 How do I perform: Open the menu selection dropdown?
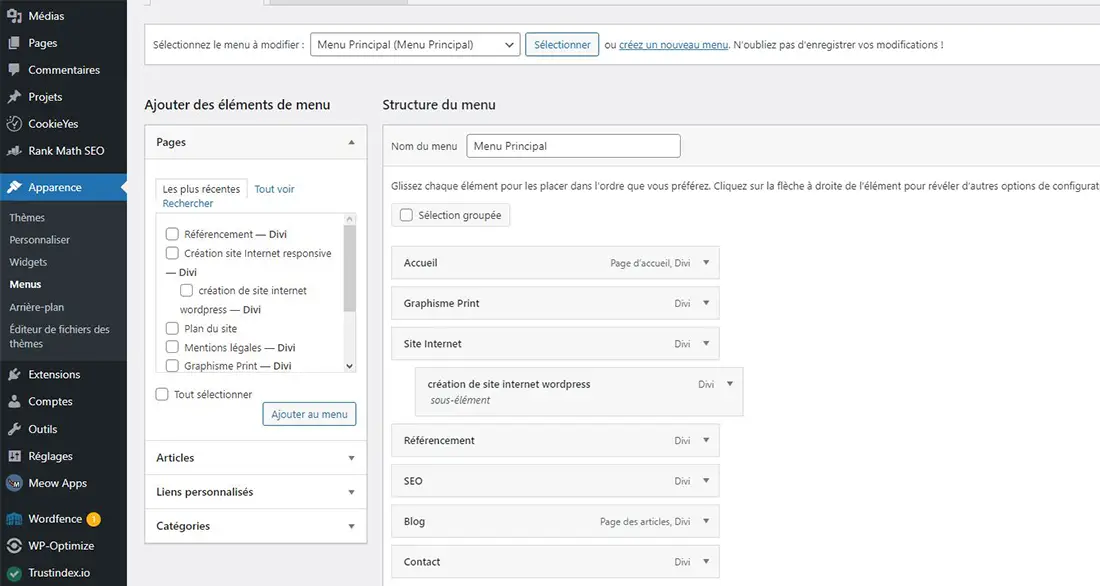[x=415, y=45]
